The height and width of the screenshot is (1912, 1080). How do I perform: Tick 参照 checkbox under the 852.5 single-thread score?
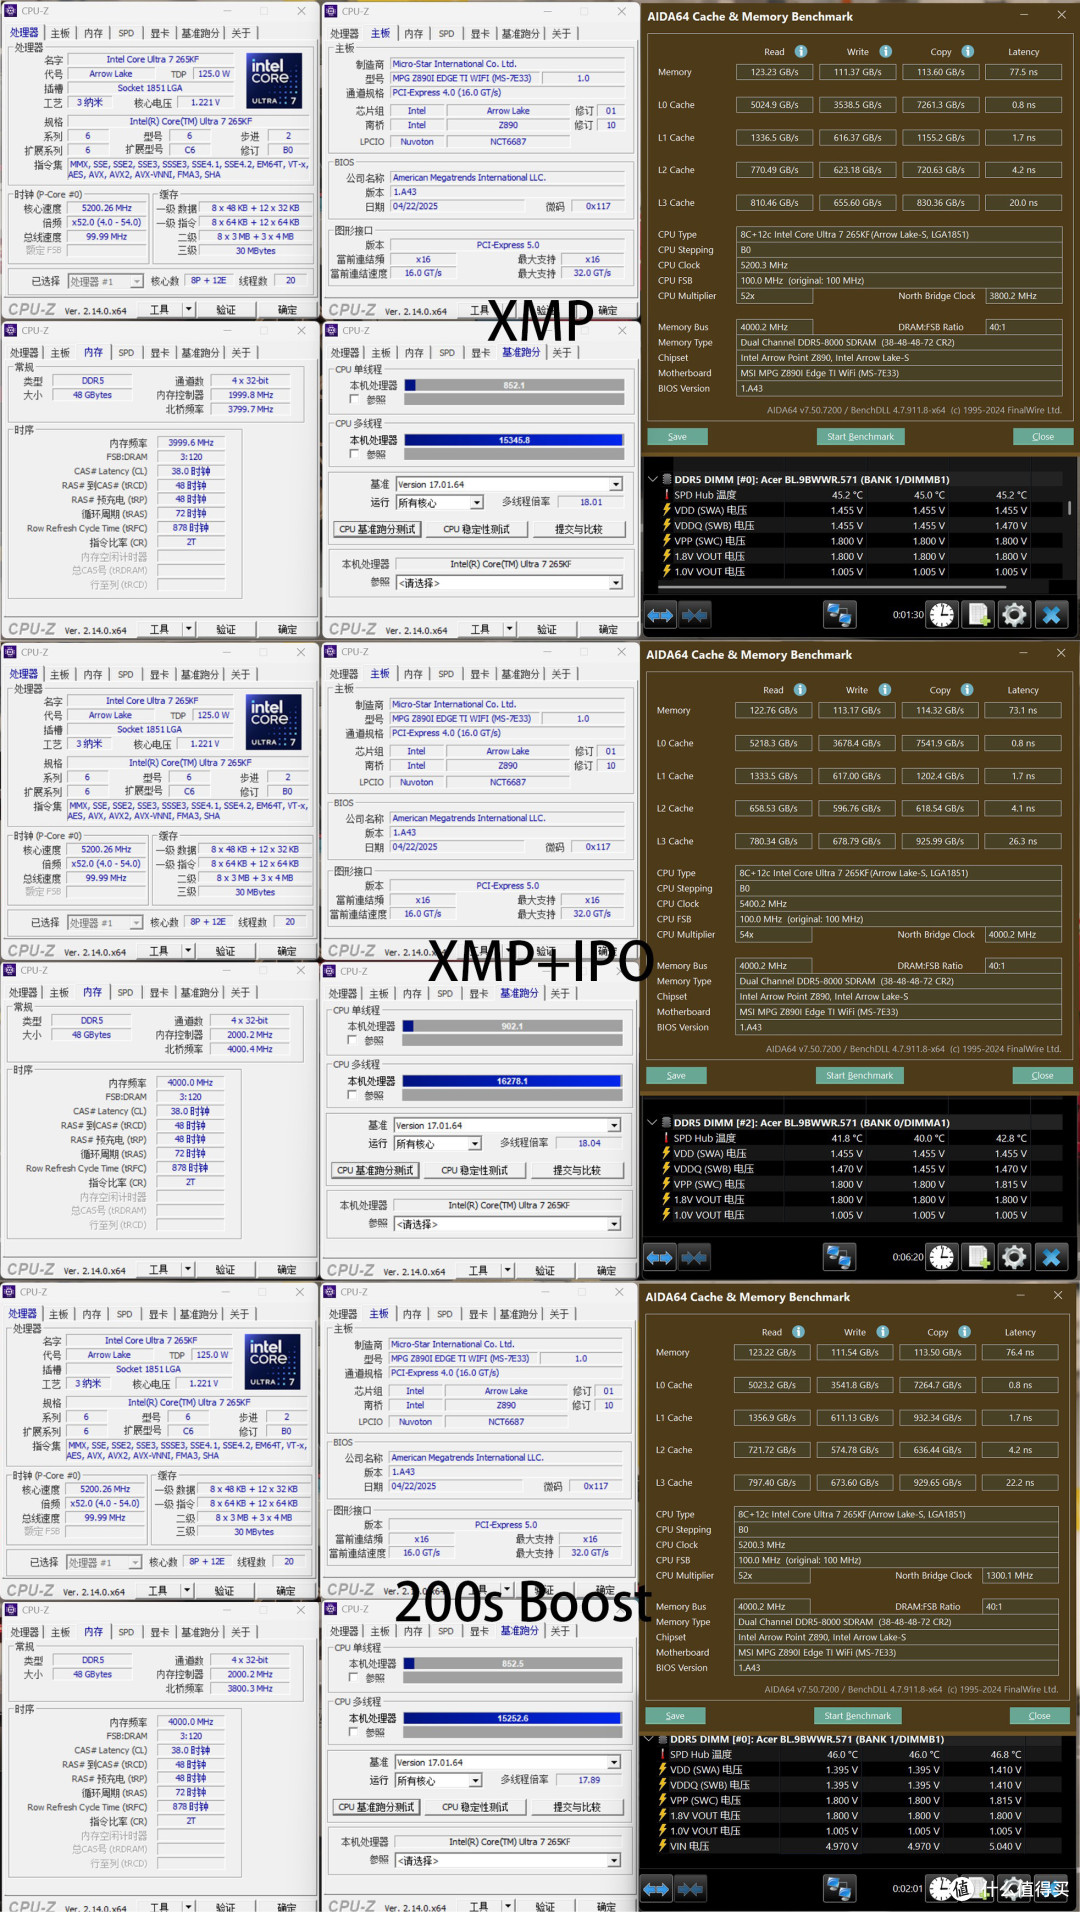[x=353, y=1677]
